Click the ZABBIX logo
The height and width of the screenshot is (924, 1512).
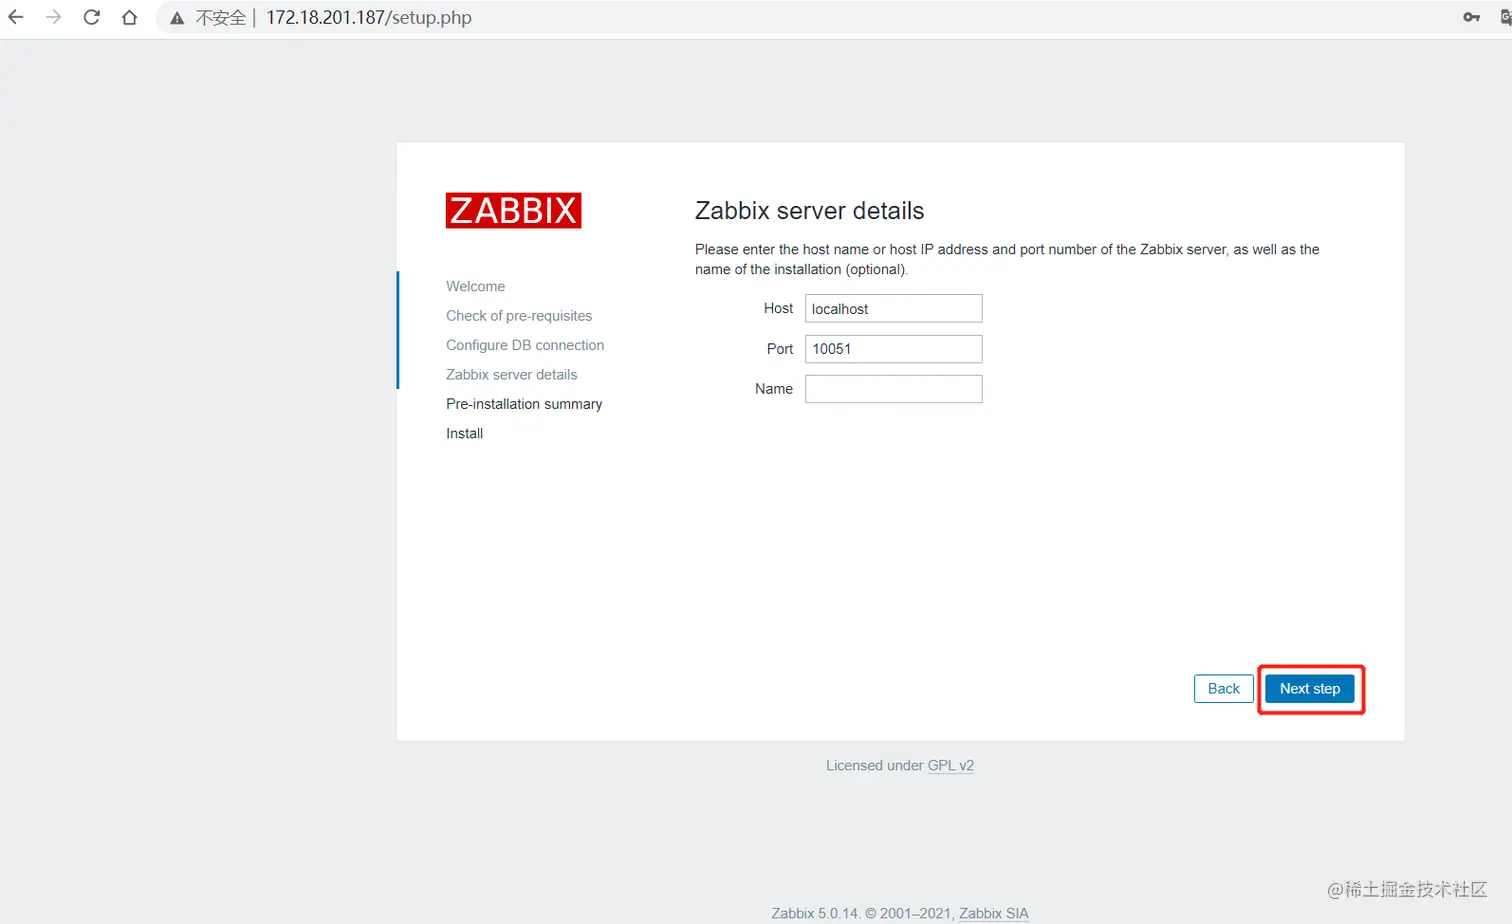click(x=513, y=210)
